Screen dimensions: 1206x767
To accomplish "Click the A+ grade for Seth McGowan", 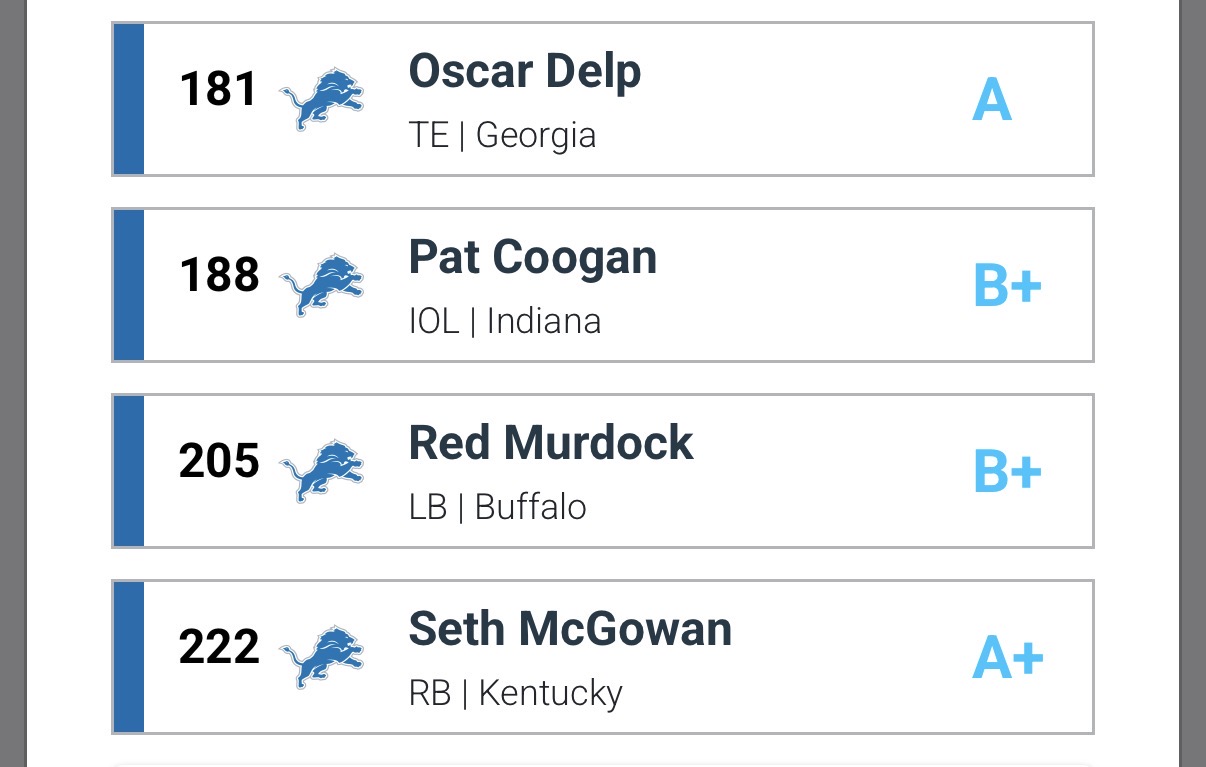I will click(1007, 659).
